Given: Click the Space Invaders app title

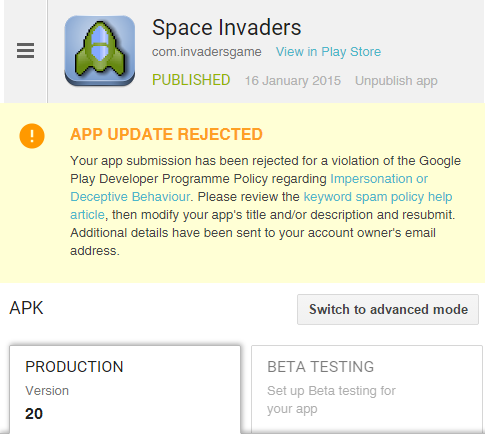Looking at the screenshot, I should pos(227,27).
